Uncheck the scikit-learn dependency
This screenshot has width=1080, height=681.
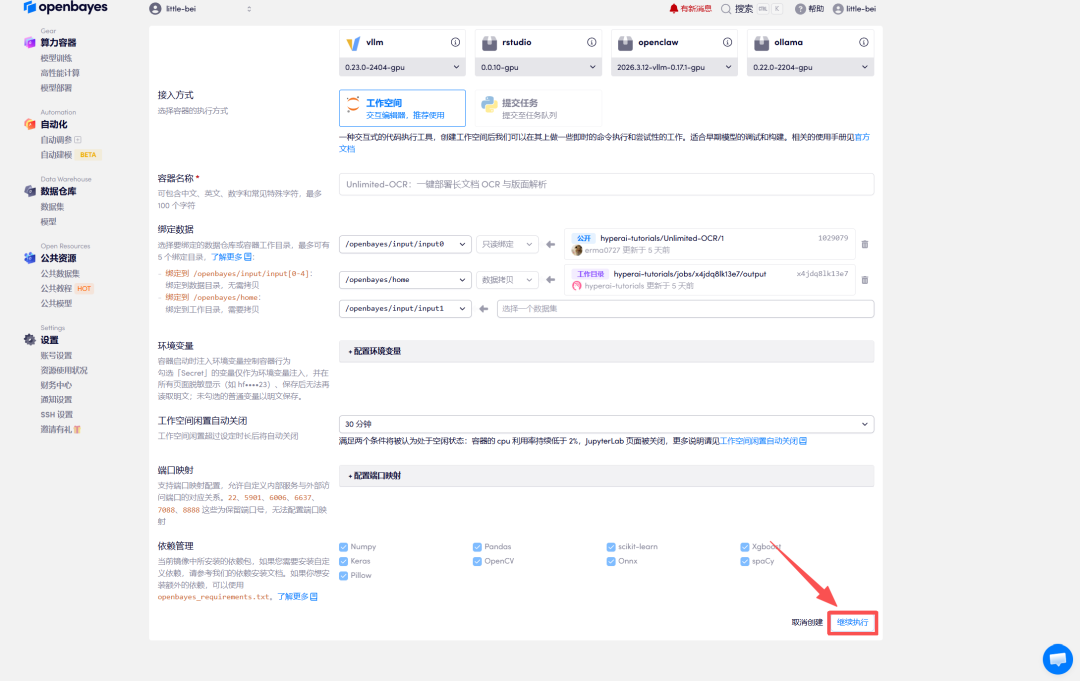tap(611, 547)
